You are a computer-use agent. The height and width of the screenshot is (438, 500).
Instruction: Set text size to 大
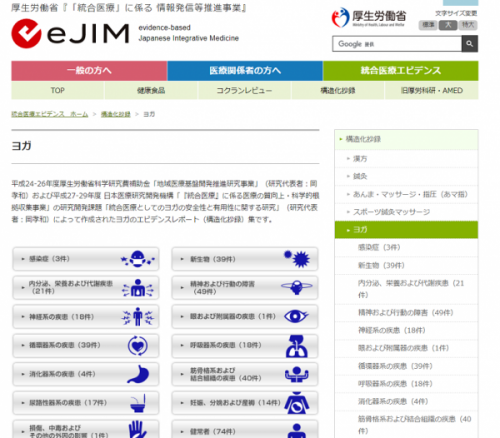click(x=448, y=25)
